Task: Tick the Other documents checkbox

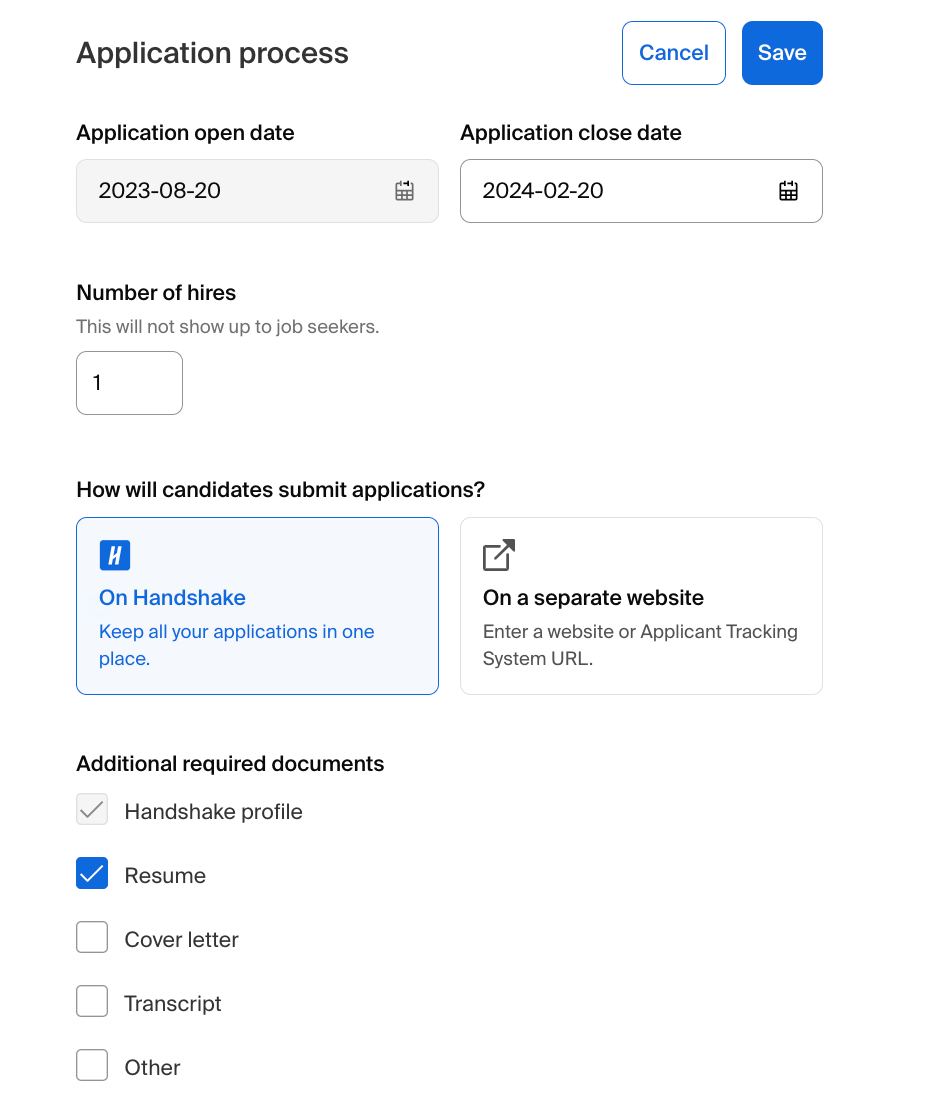Action: click(92, 1067)
